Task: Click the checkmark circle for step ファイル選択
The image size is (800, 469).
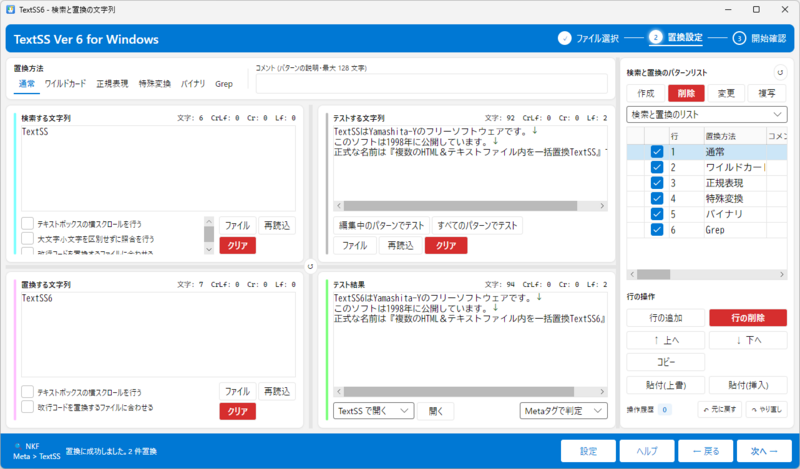Action: click(564, 38)
